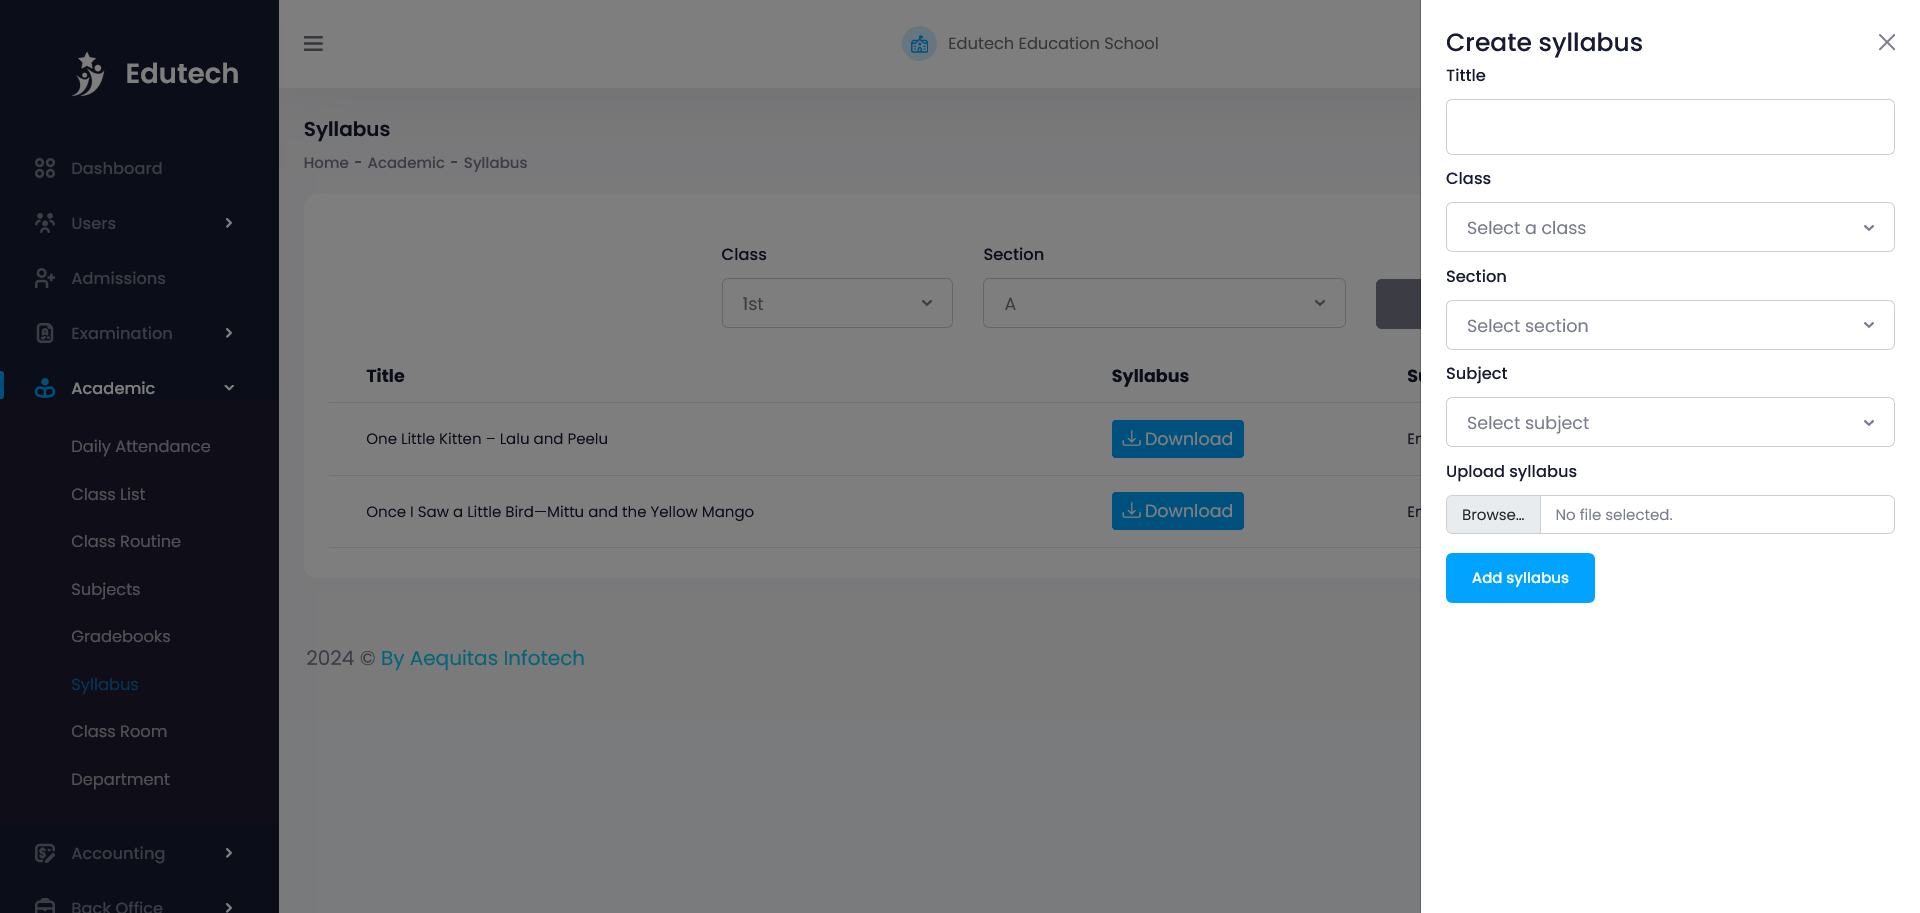The width and height of the screenshot is (1920, 913).
Task: Click the Users group icon
Action: pyautogui.click(x=45, y=223)
